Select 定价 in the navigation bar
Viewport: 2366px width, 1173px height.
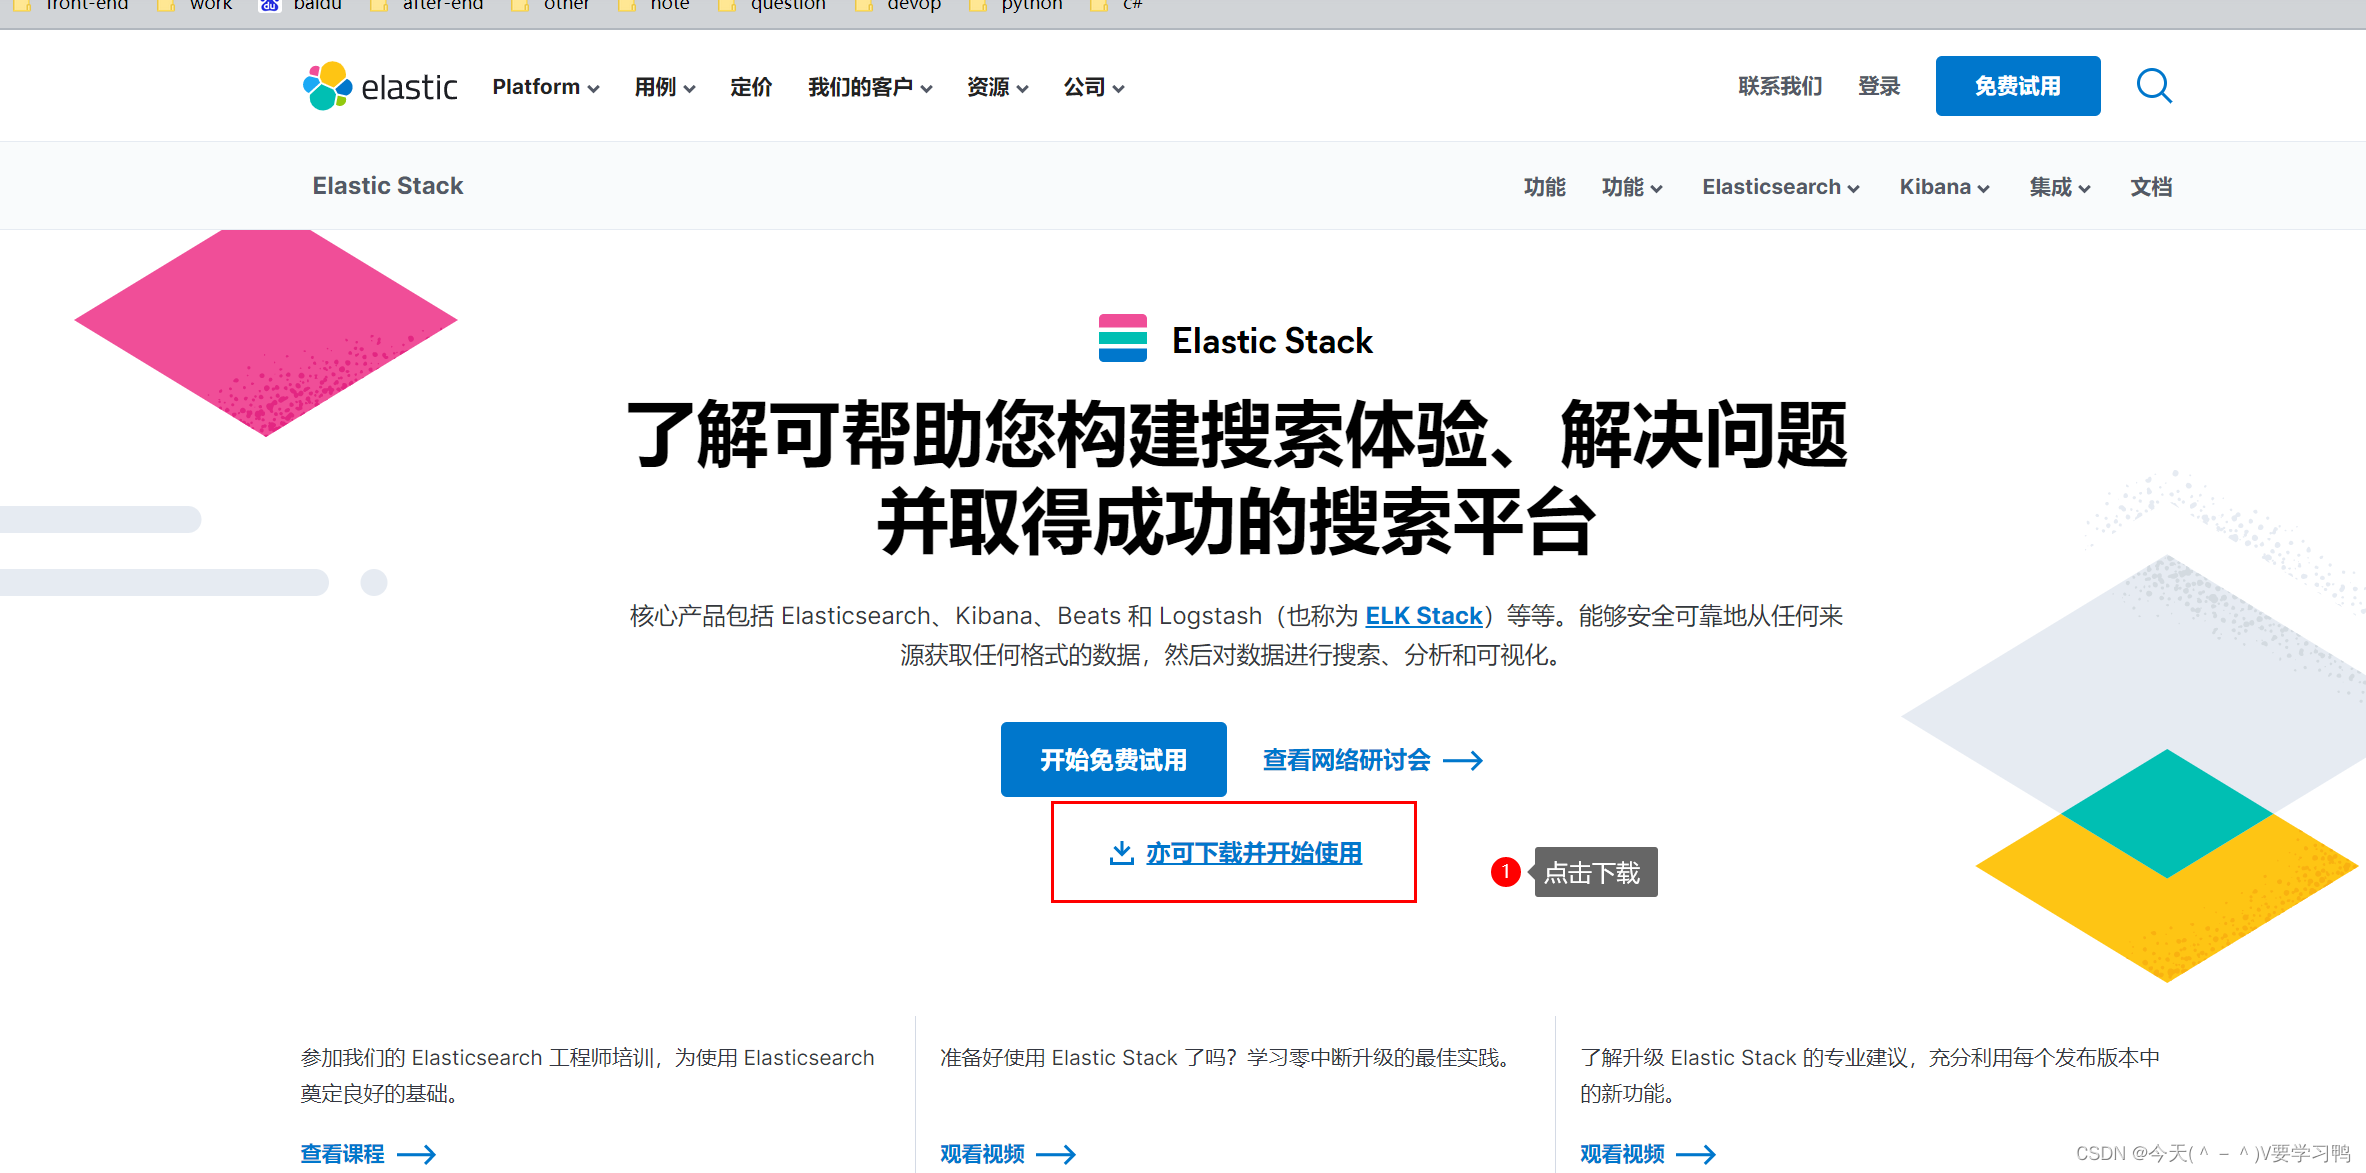[751, 86]
